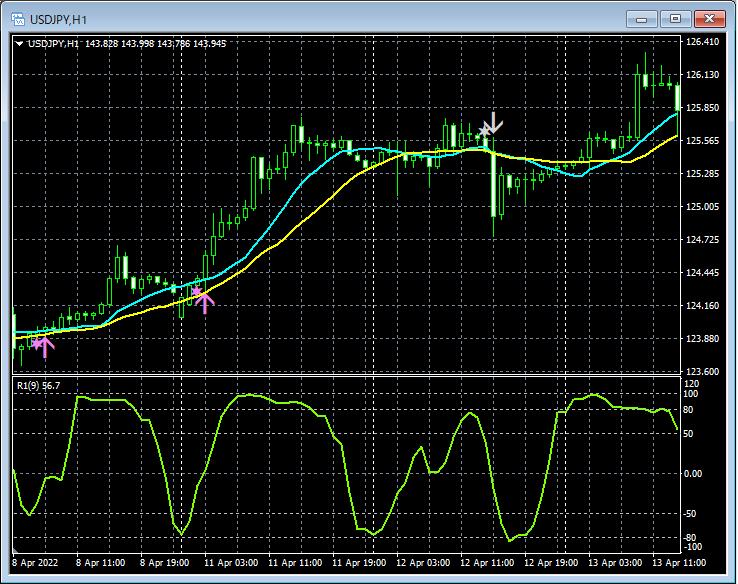Expand the chart header dropdown triangle
Image resolution: width=738 pixels, height=584 pixels.
coord(19,44)
